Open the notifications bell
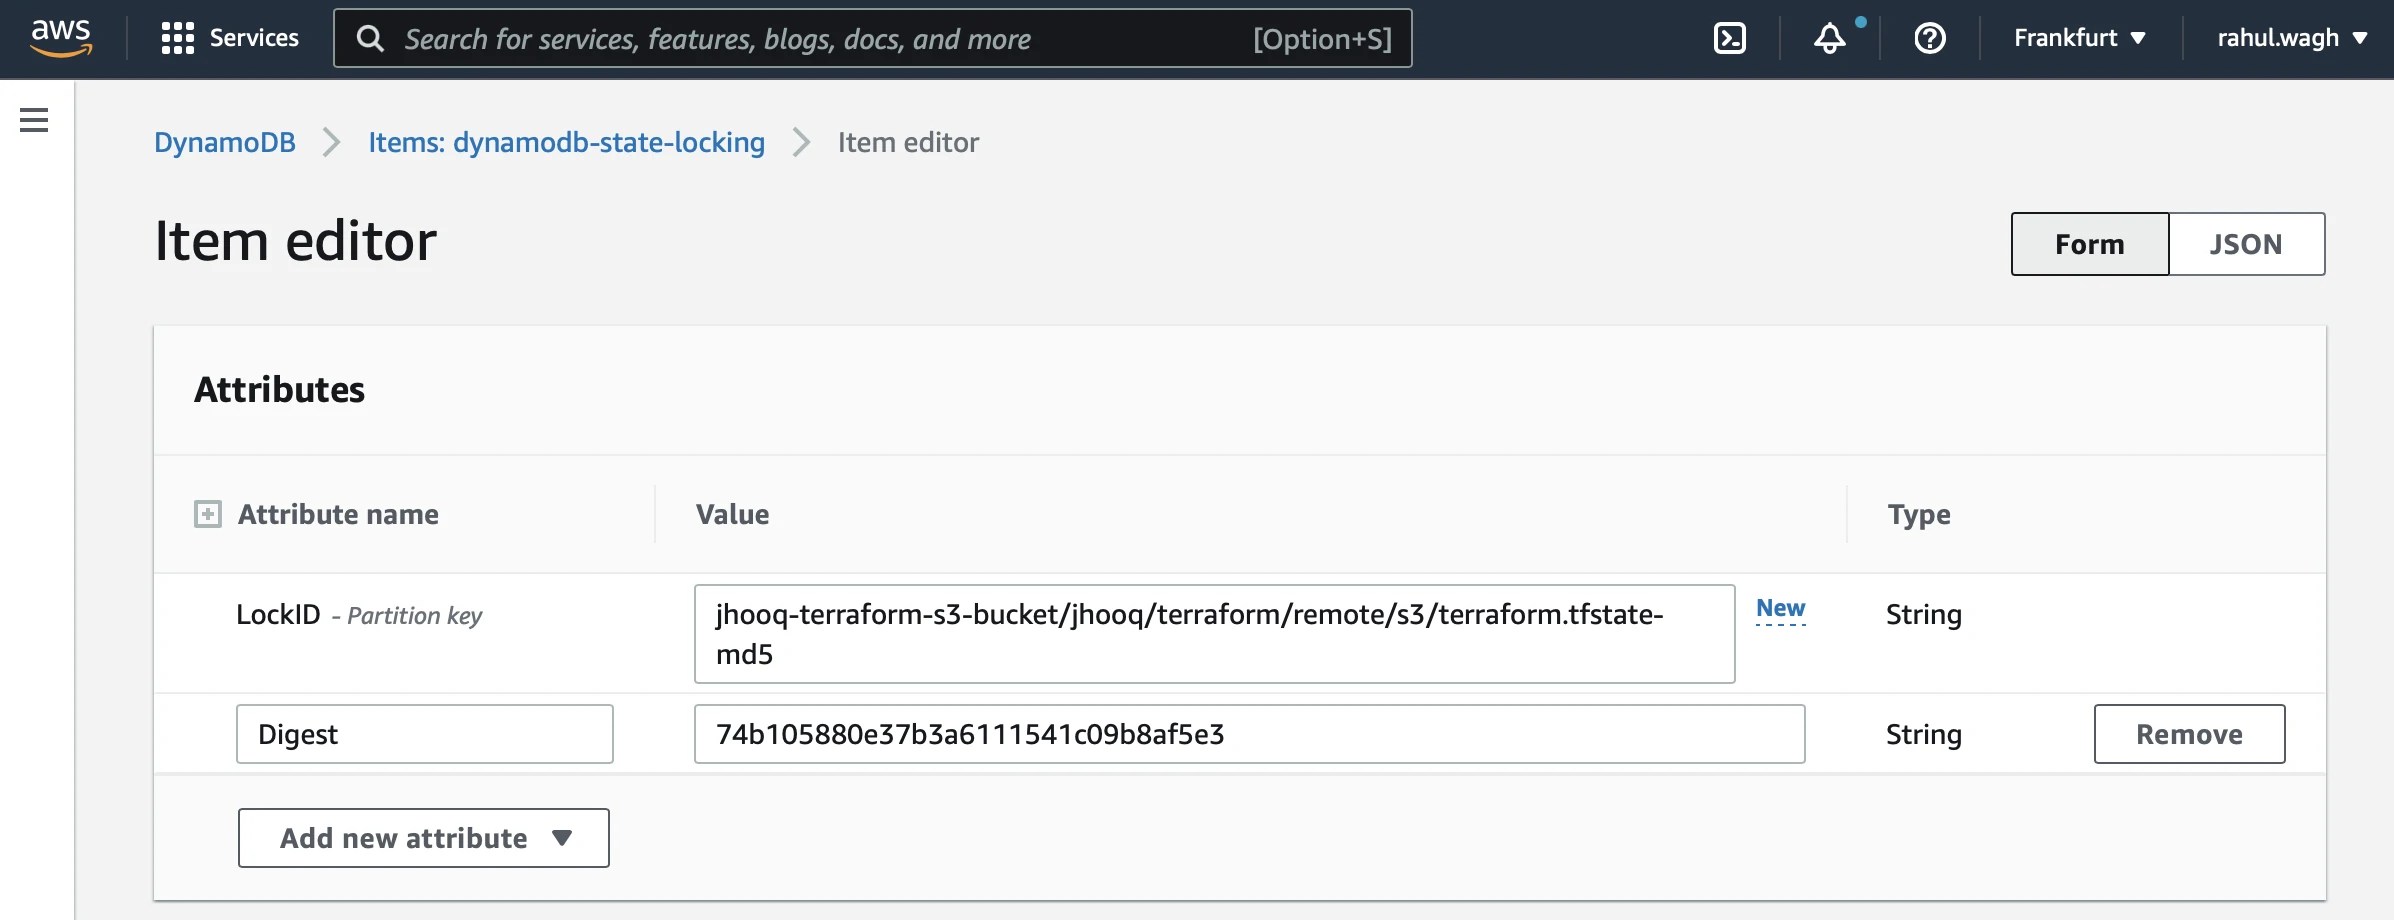 (x=1830, y=39)
